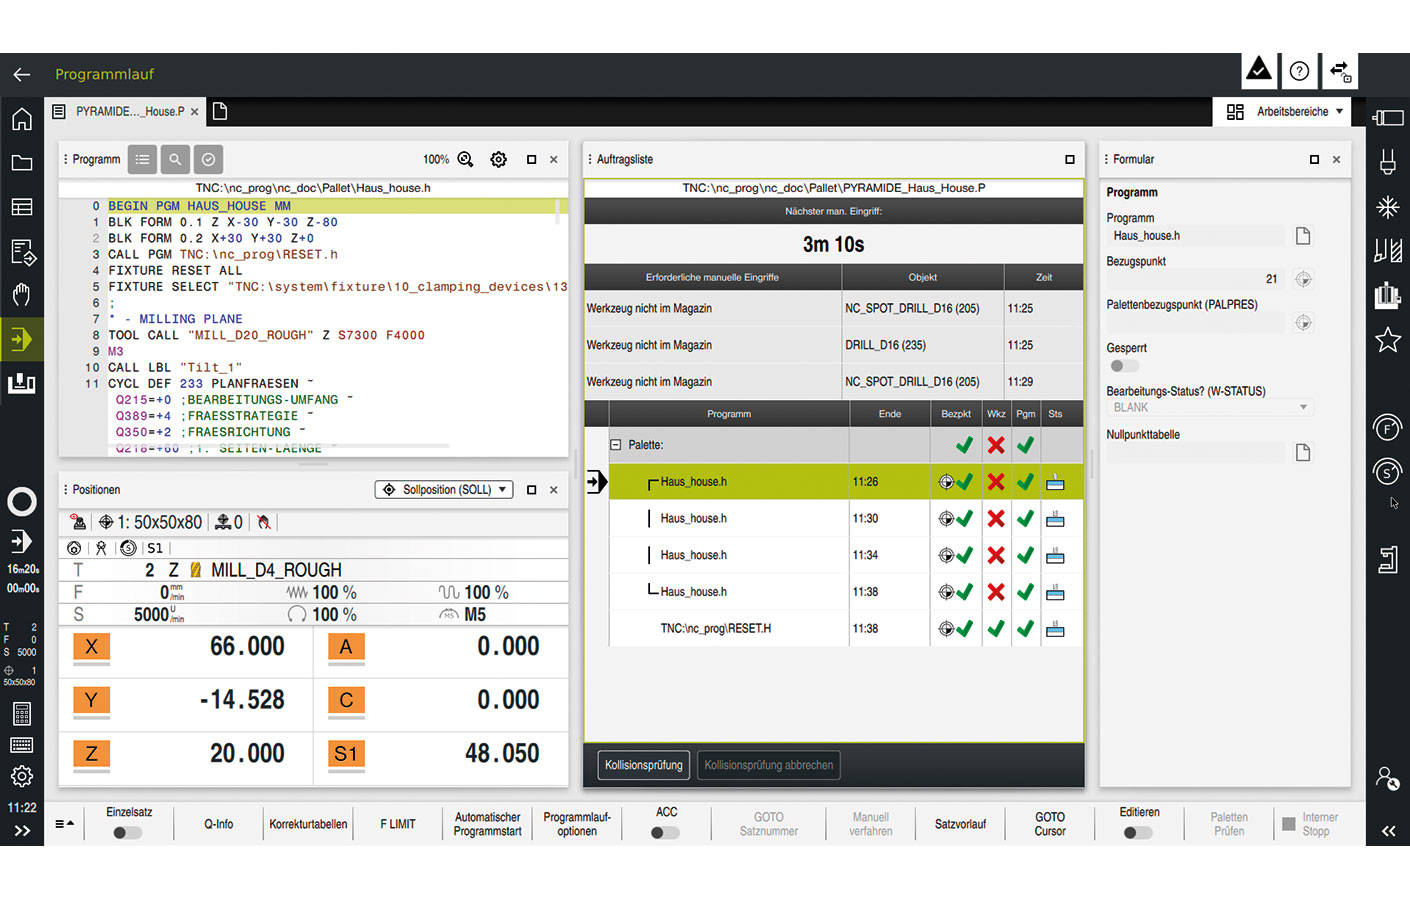Go back with the arrow beside Programmlauf
The width and height of the screenshot is (1410, 900).
click(x=22, y=74)
